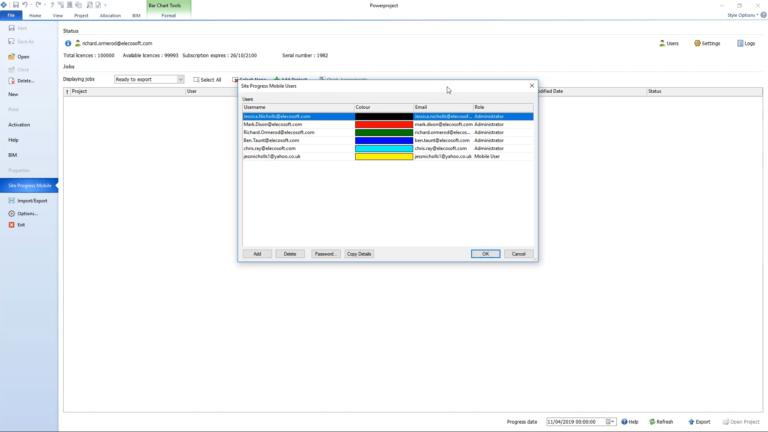This screenshot has height=432, width=768.
Task: Switch to the Allocation ribbon tab
Action: click(x=110, y=16)
